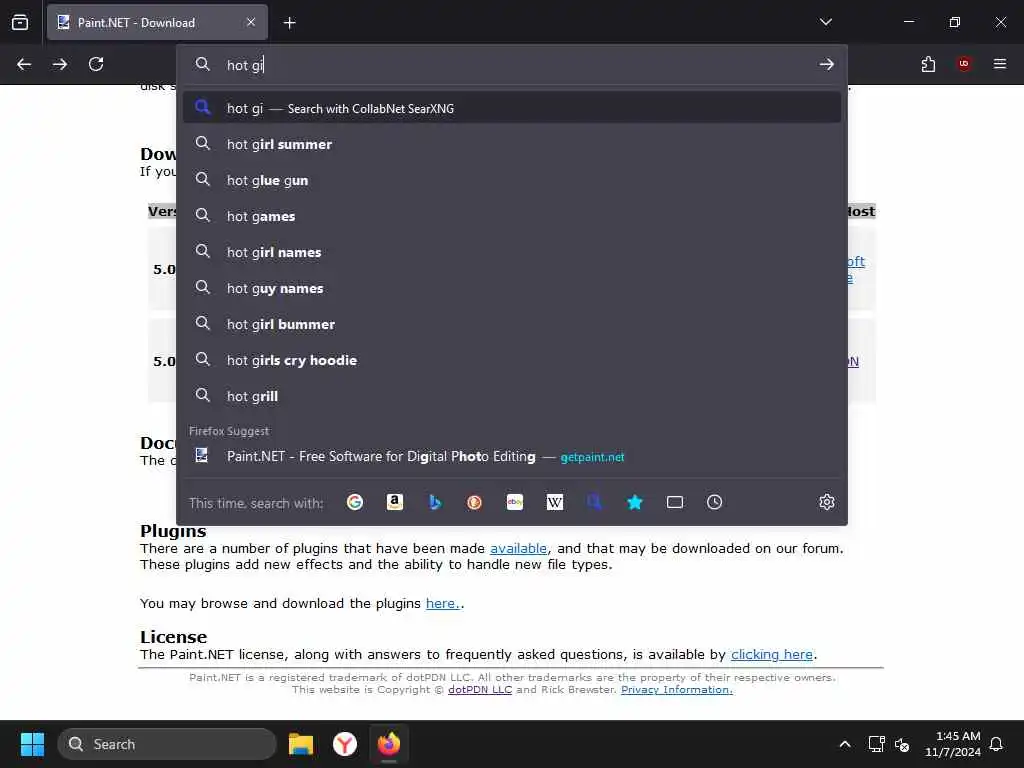The height and width of the screenshot is (768, 1024).
Task: List all tabs dropdown arrow
Action: pos(826,22)
